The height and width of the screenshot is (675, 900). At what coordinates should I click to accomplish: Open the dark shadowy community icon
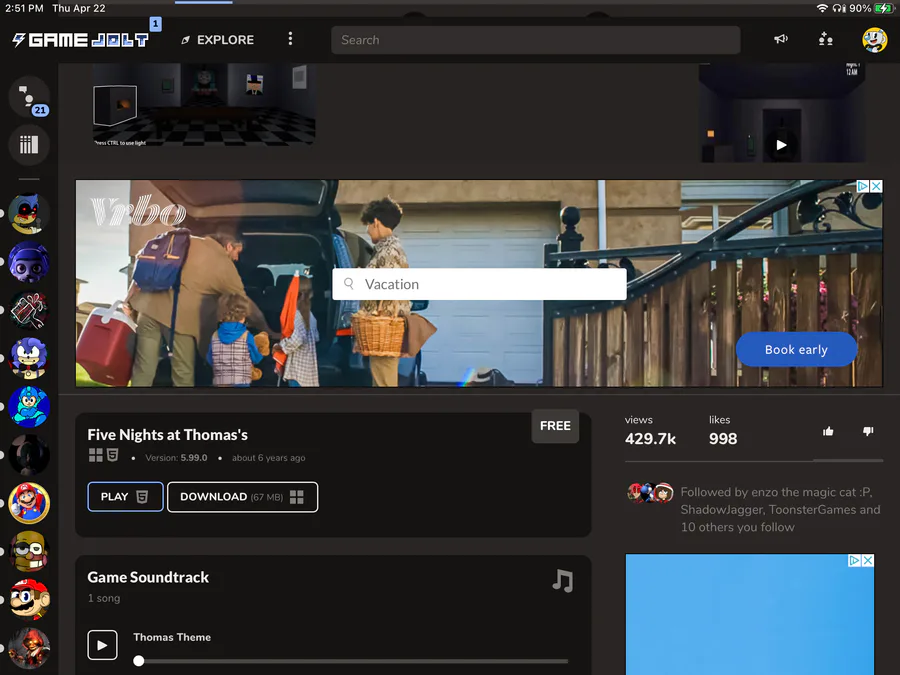click(29, 455)
